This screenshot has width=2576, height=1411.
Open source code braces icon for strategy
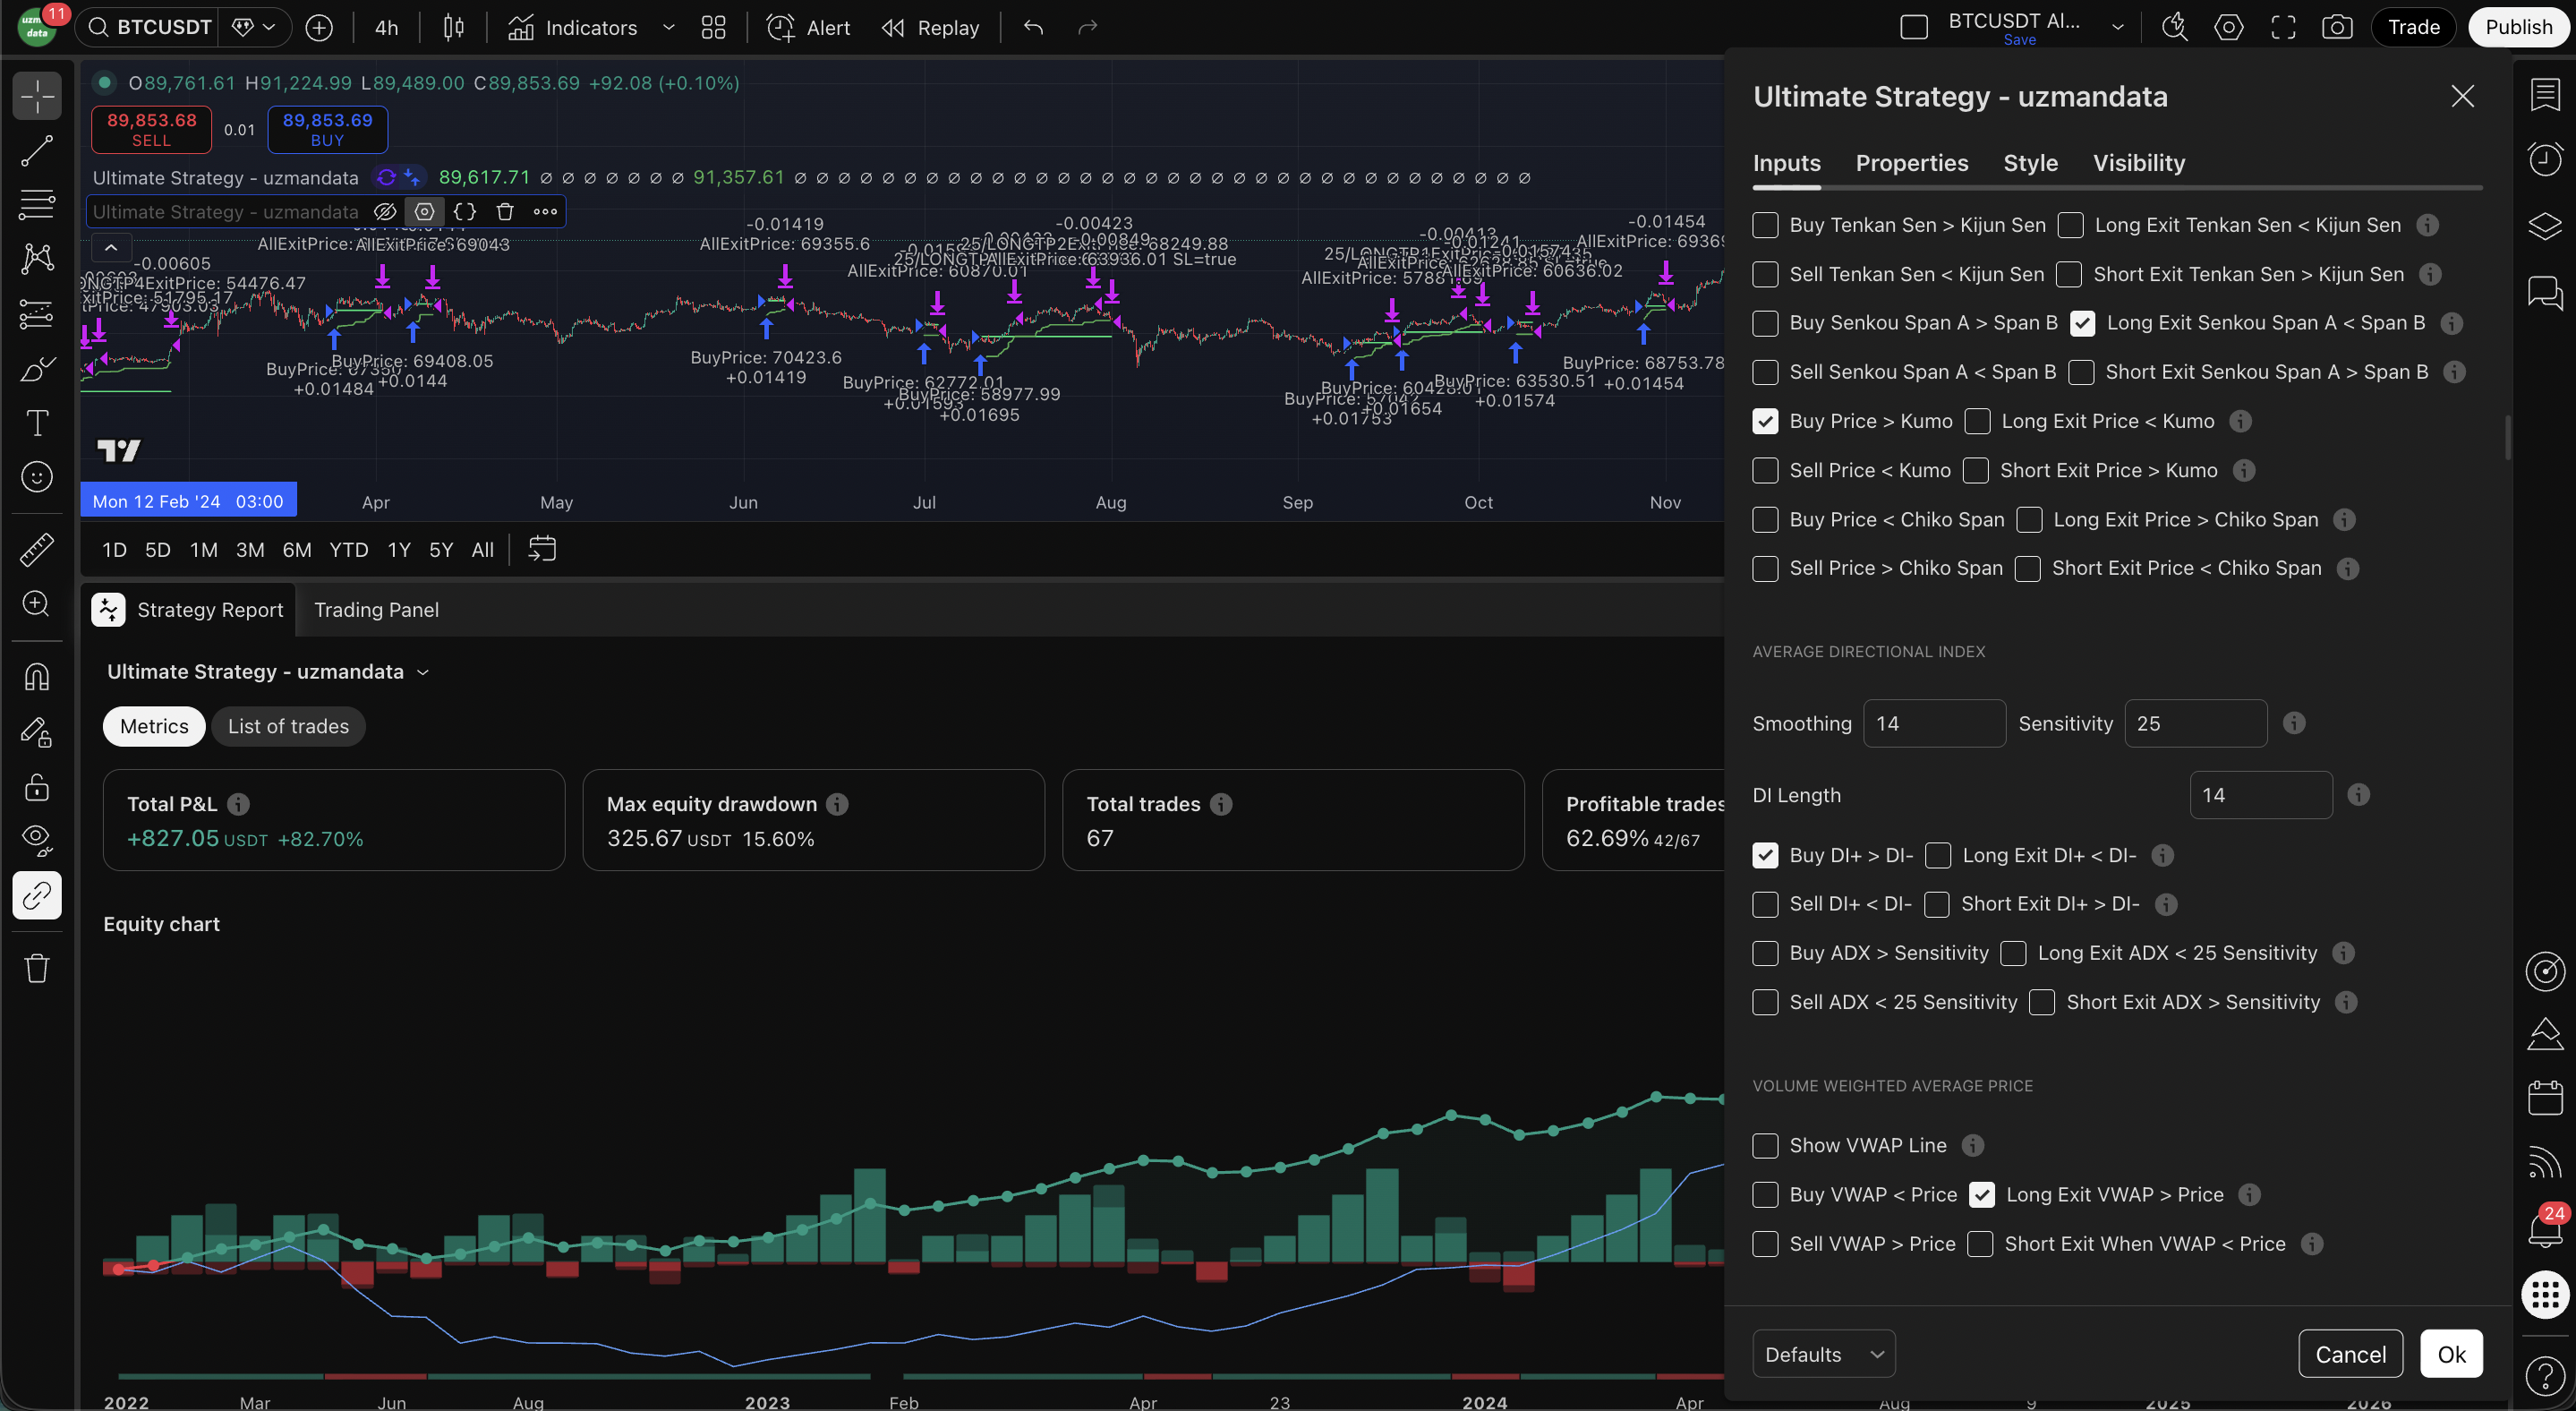pos(464,212)
